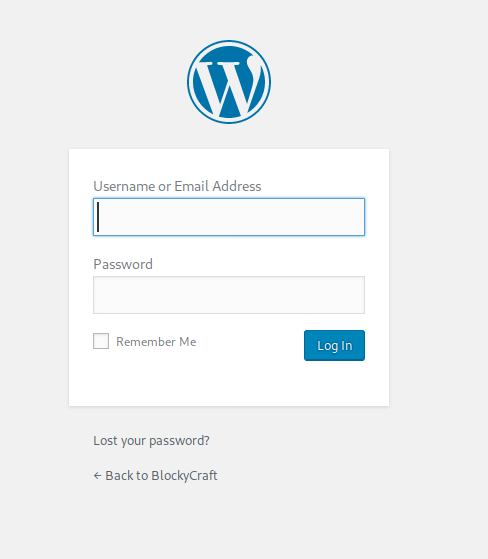488x559 pixels.
Task: Select the focused username text box
Action: click(x=229, y=217)
